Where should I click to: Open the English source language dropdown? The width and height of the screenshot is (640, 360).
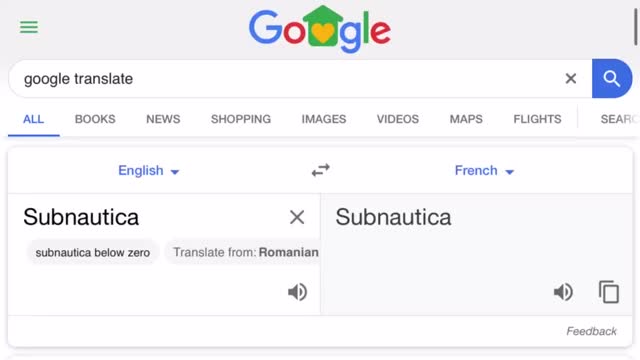click(149, 171)
